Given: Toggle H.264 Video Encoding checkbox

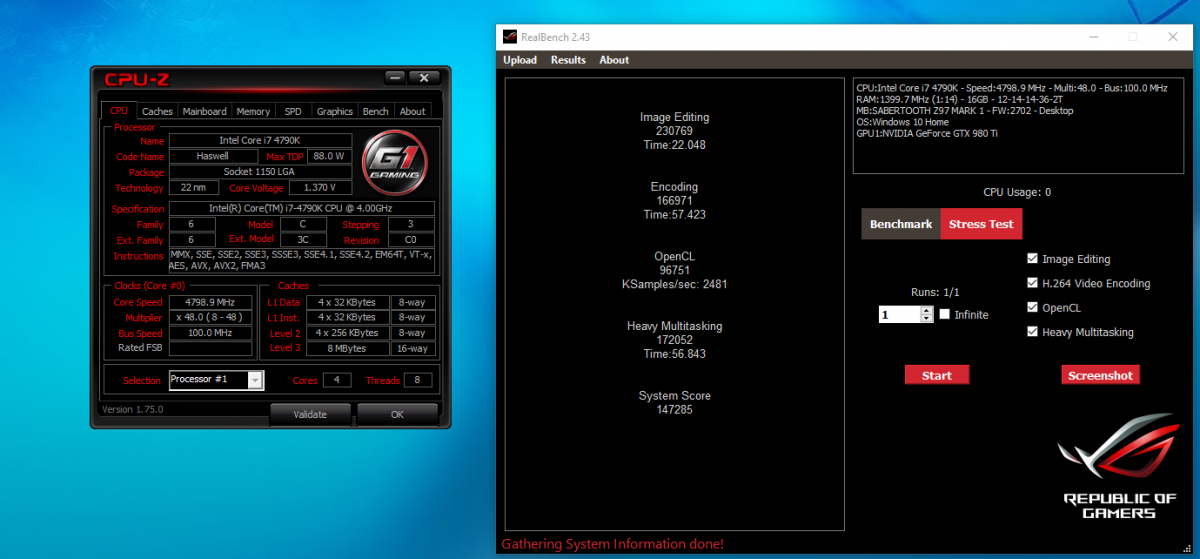Looking at the screenshot, I should tap(1033, 283).
